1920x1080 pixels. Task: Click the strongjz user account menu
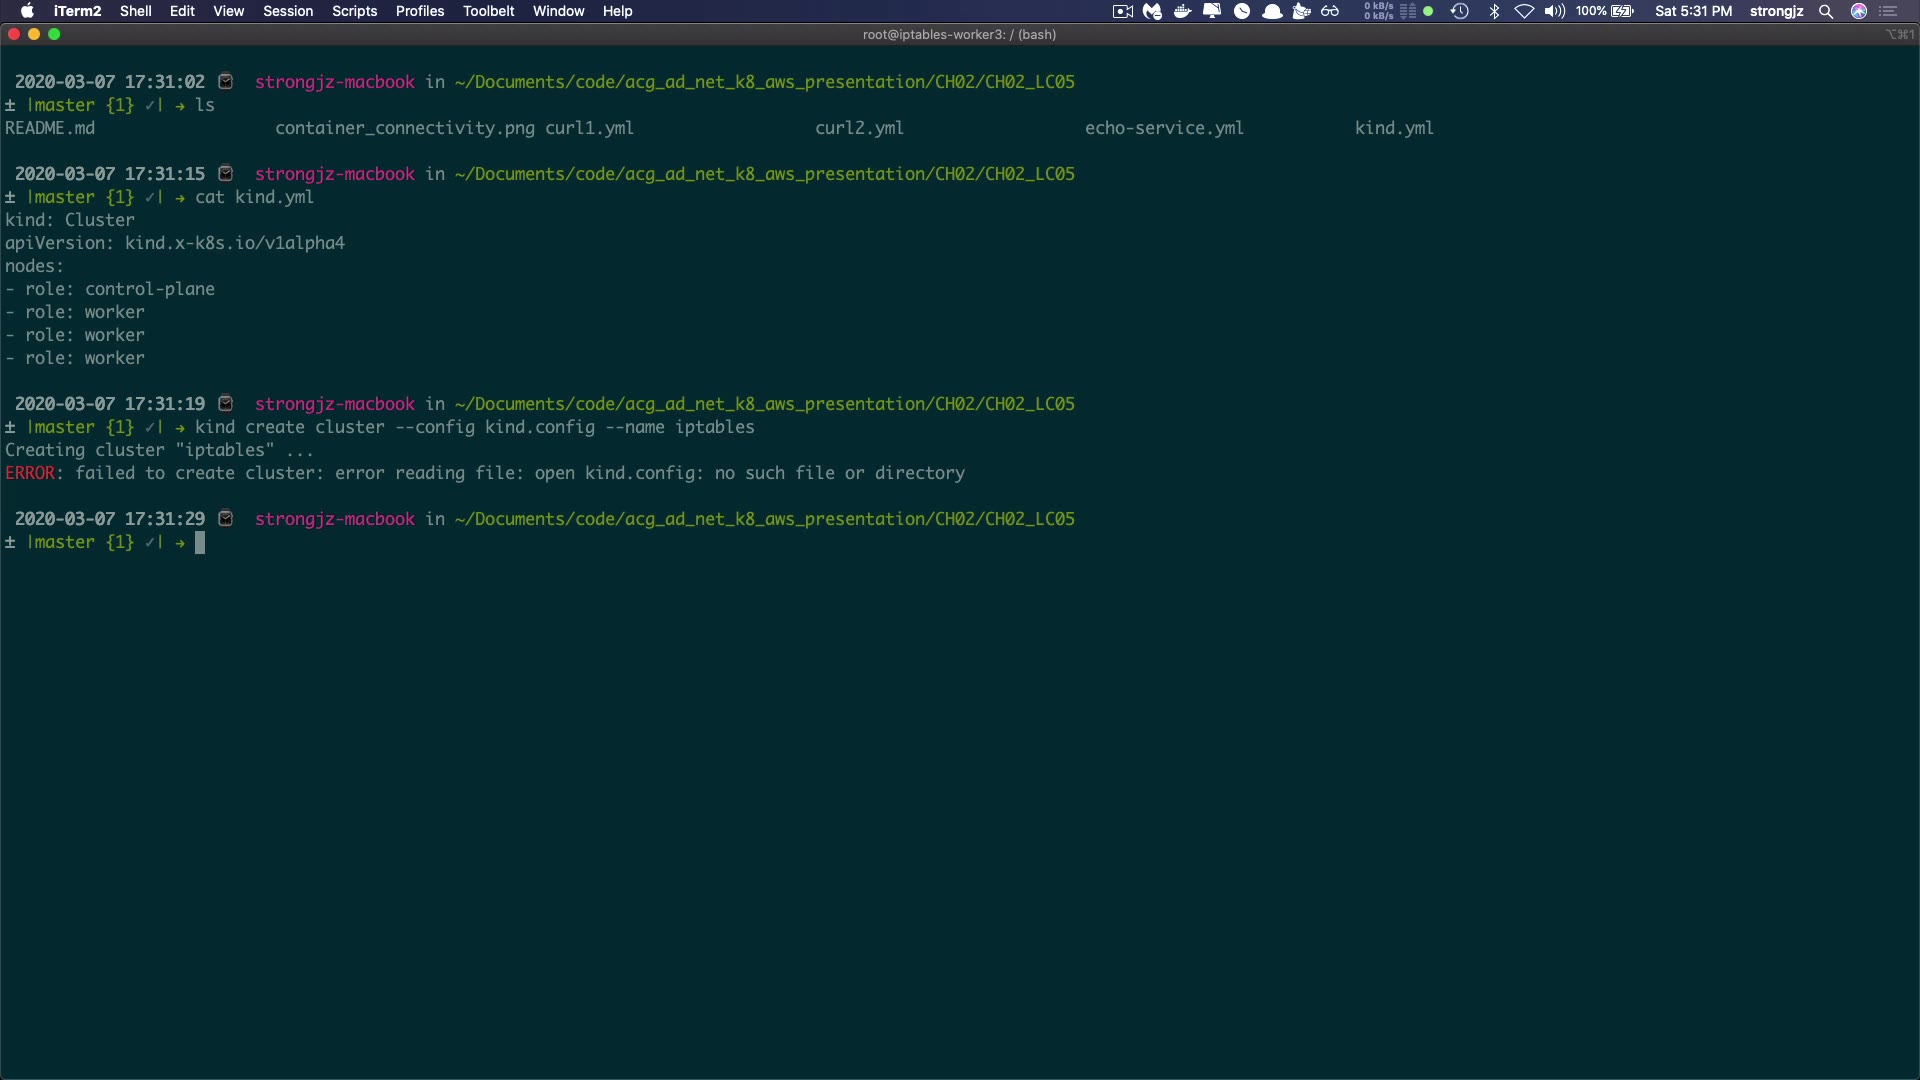click(1776, 11)
